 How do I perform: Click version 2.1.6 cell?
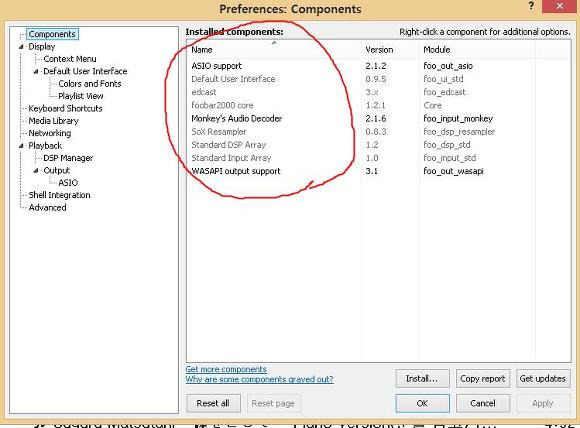coord(375,119)
